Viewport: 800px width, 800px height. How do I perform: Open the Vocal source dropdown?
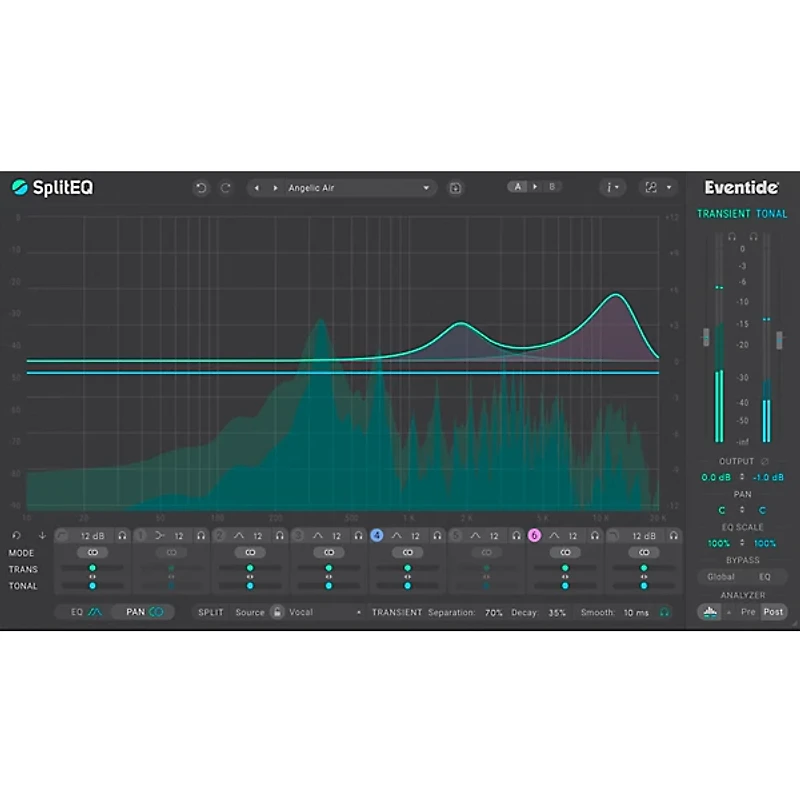pos(320,611)
